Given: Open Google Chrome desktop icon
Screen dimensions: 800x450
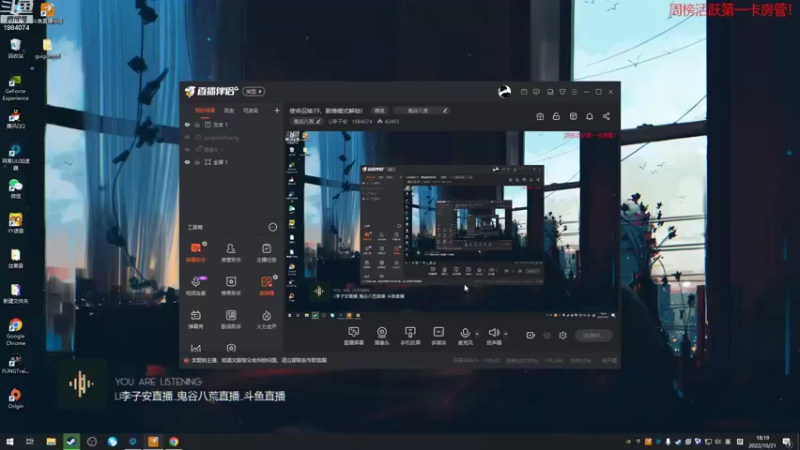Looking at the screenshot, I should click(x=15, y=332).
